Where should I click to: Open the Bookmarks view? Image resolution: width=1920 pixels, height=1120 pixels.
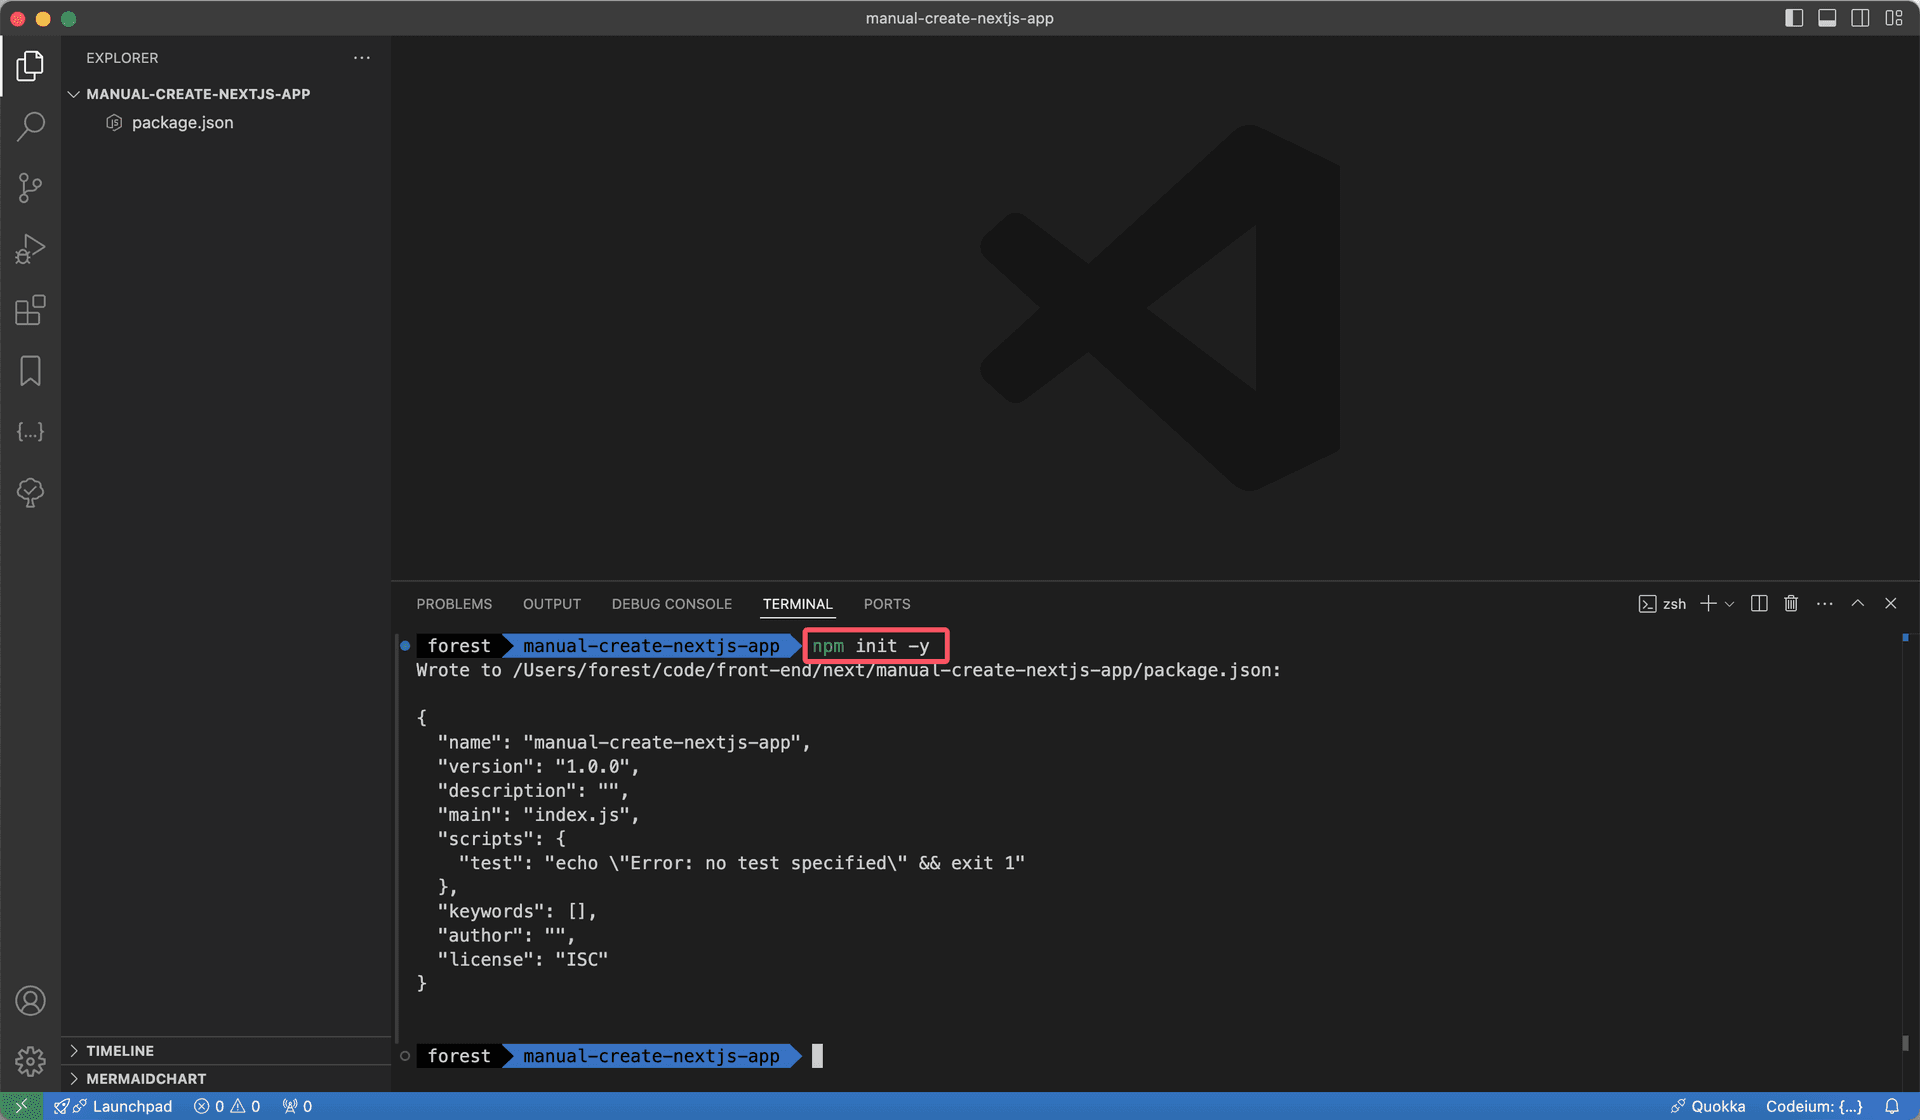coord(30,371)
